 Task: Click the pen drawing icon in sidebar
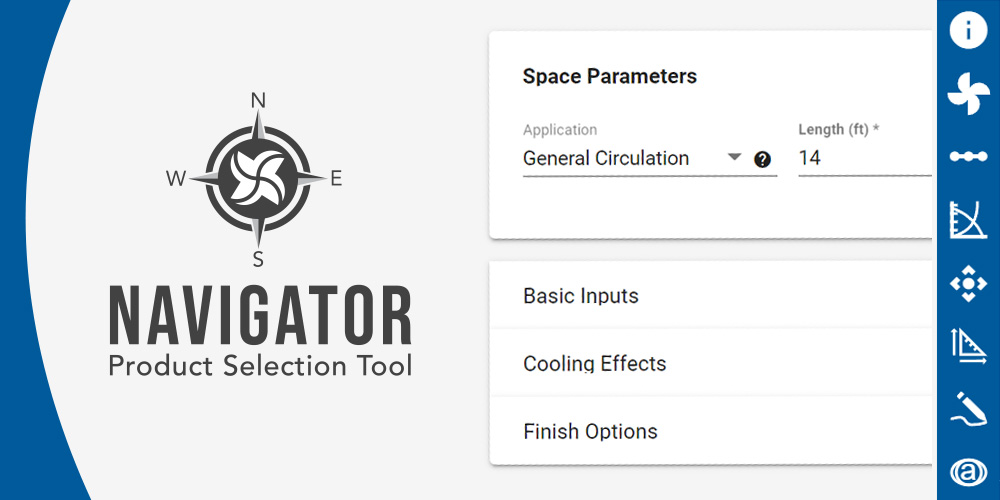point(967,408)
